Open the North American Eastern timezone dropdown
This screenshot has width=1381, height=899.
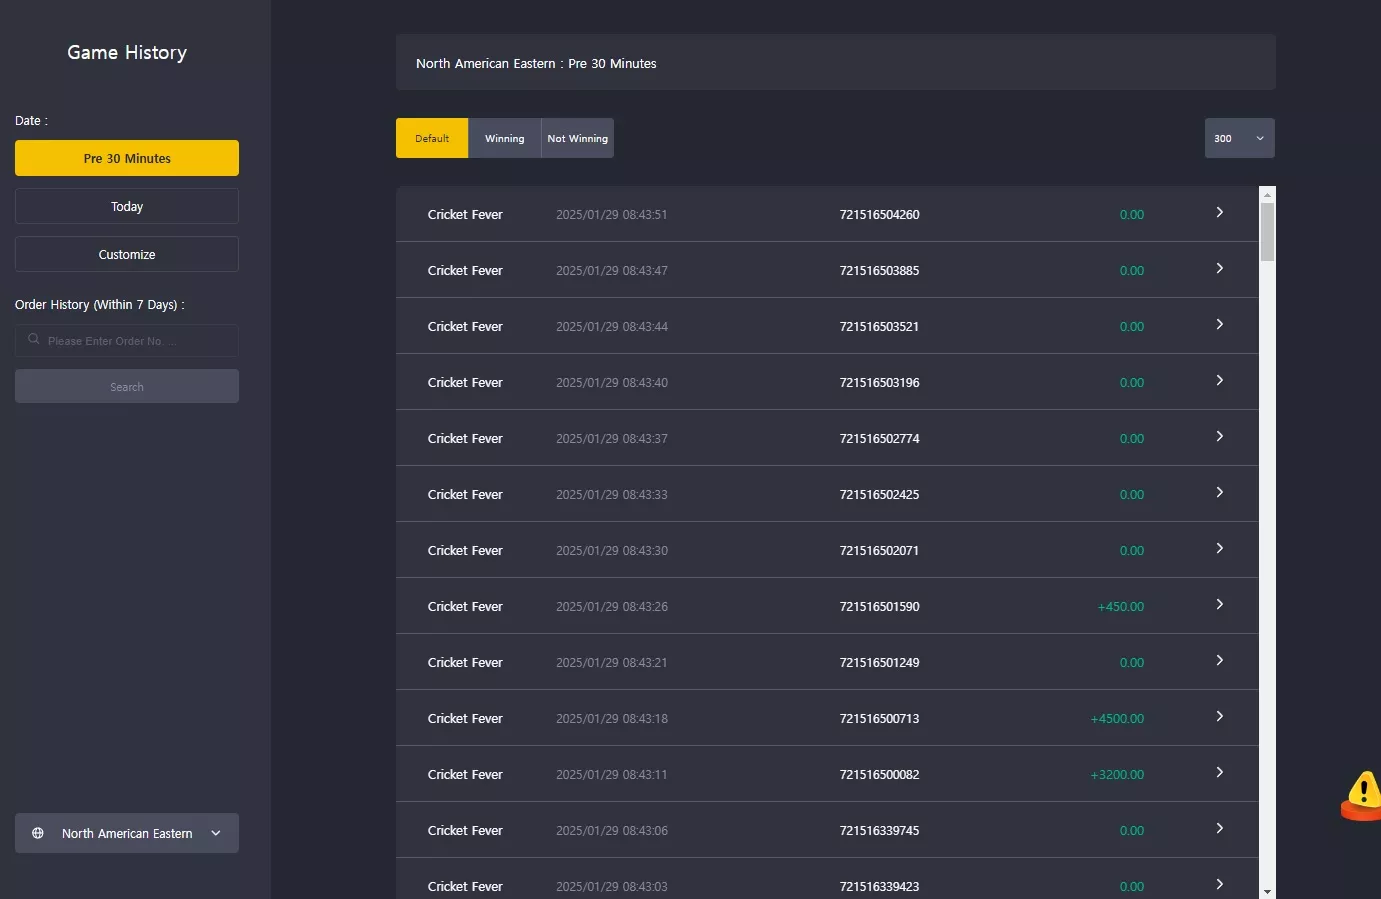(127, 833)
